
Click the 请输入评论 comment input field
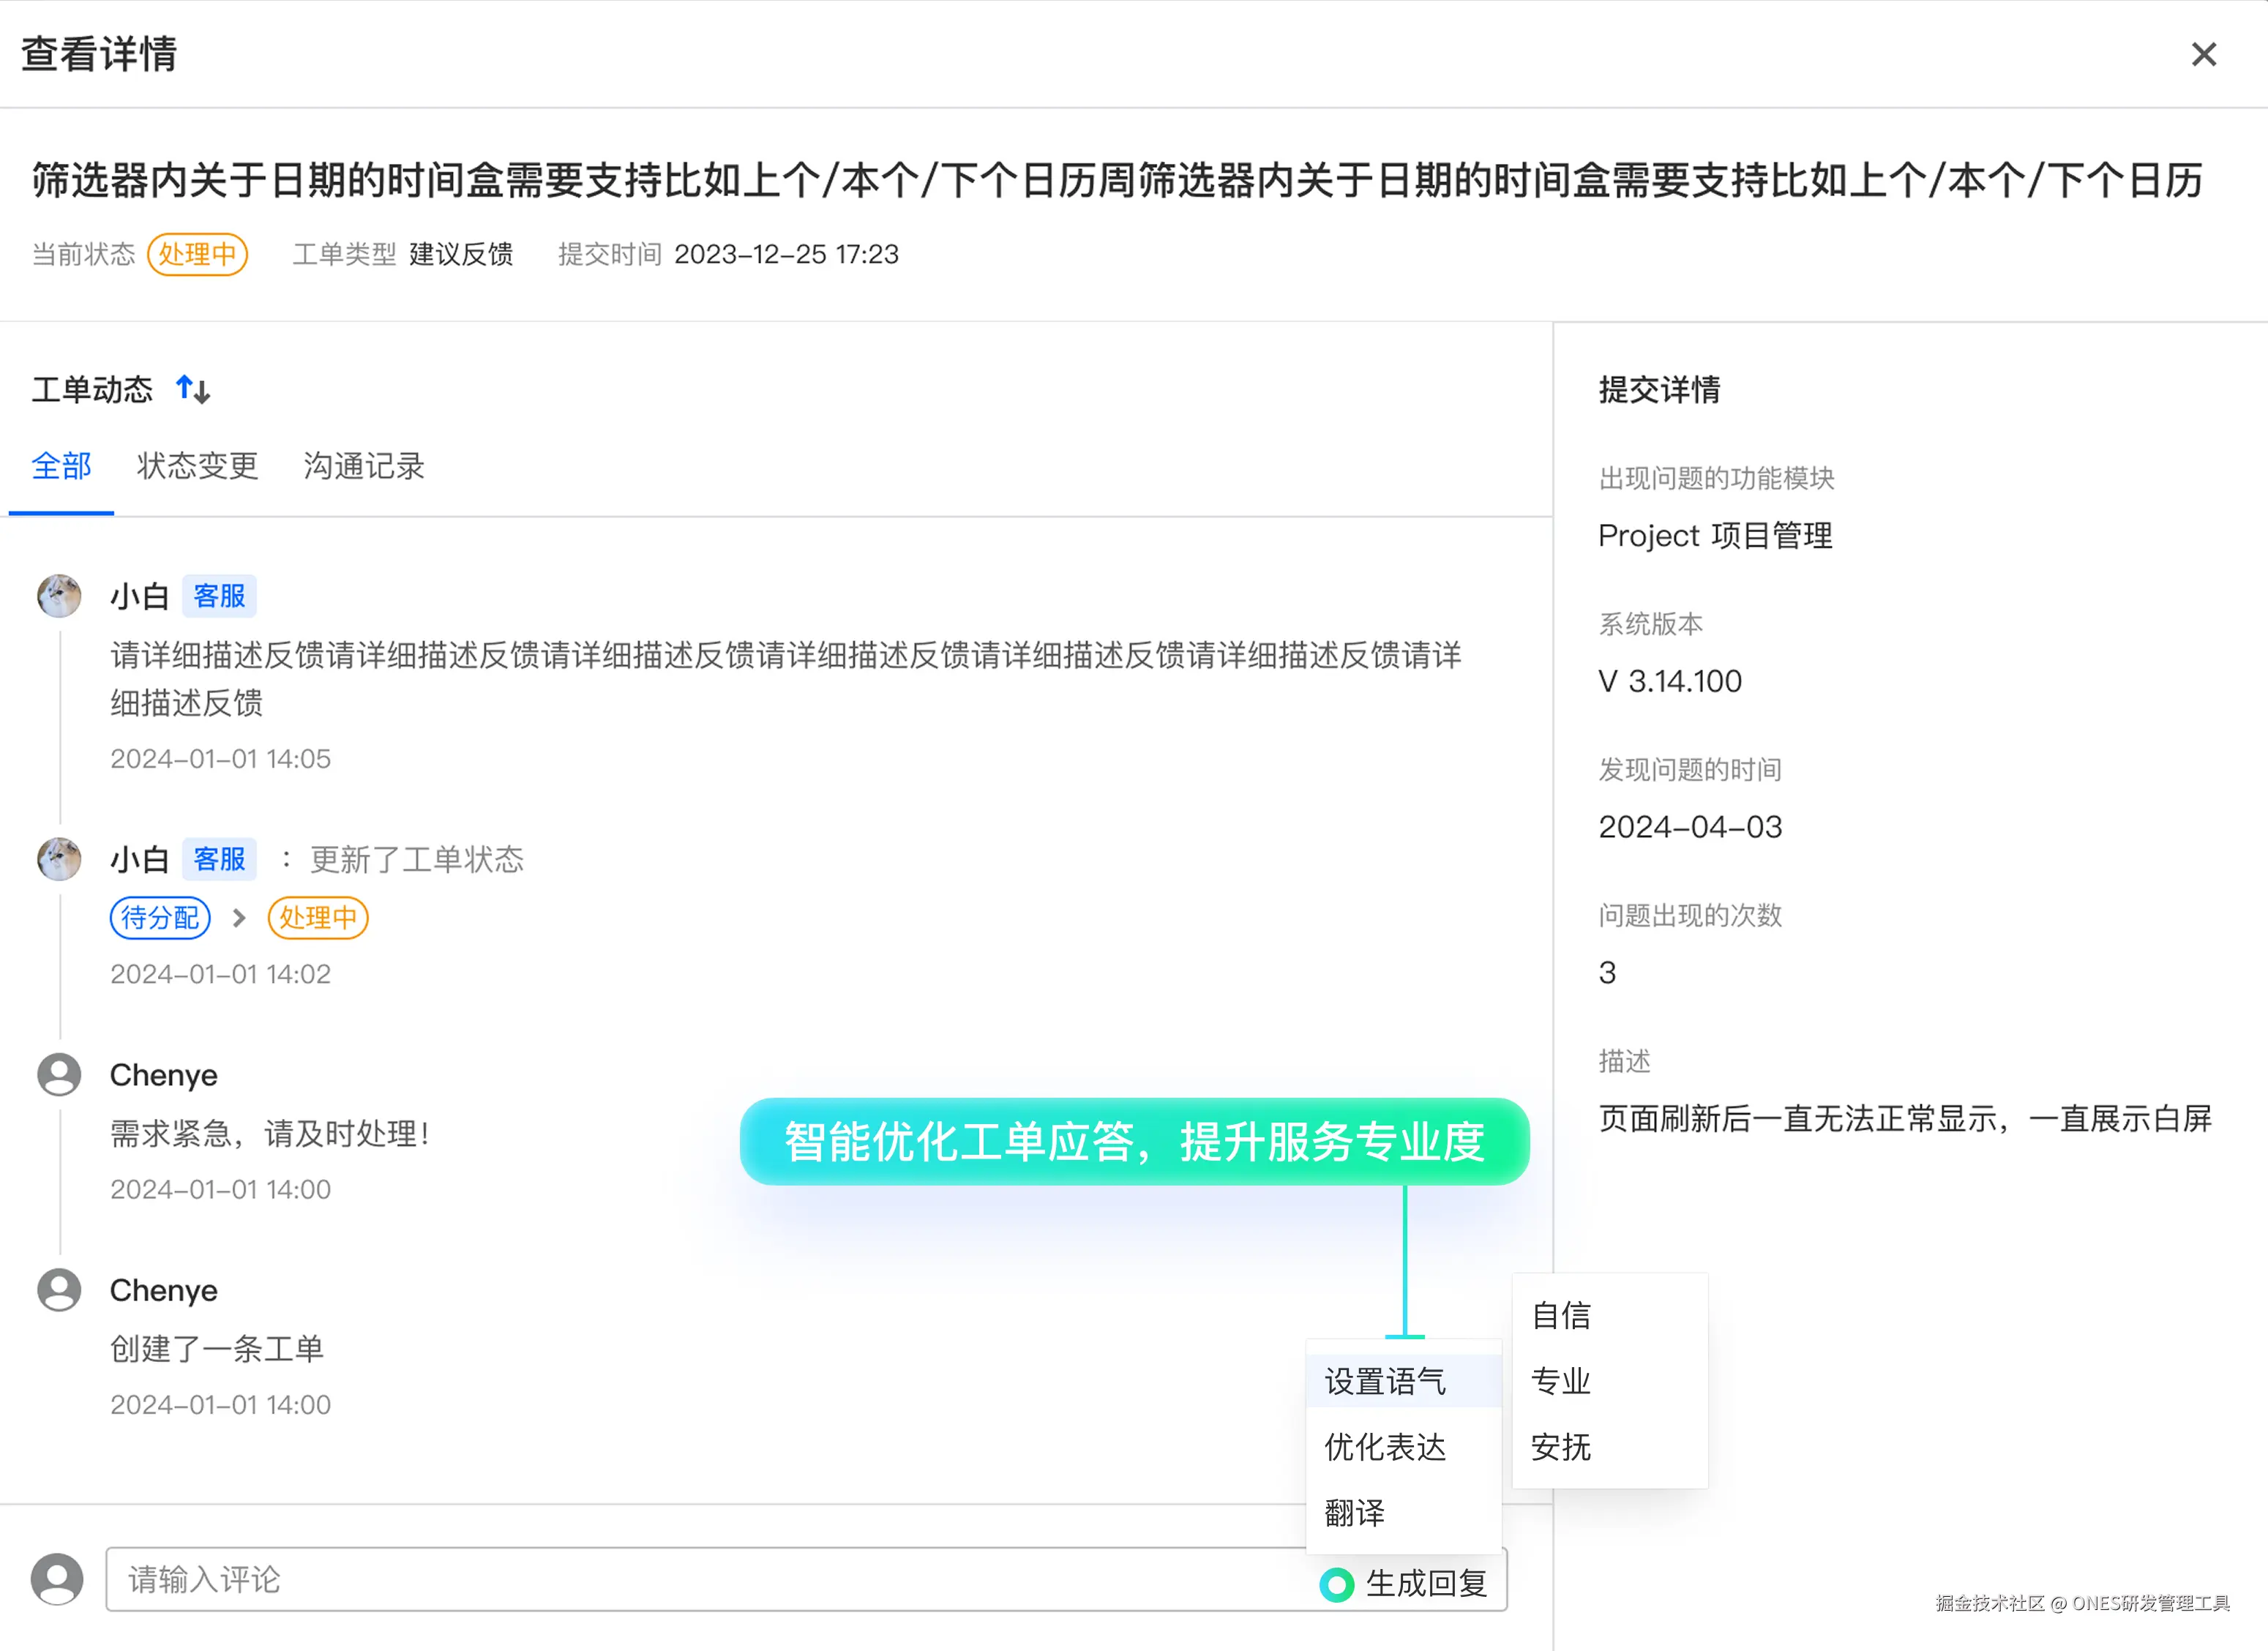coord(700,1580)
